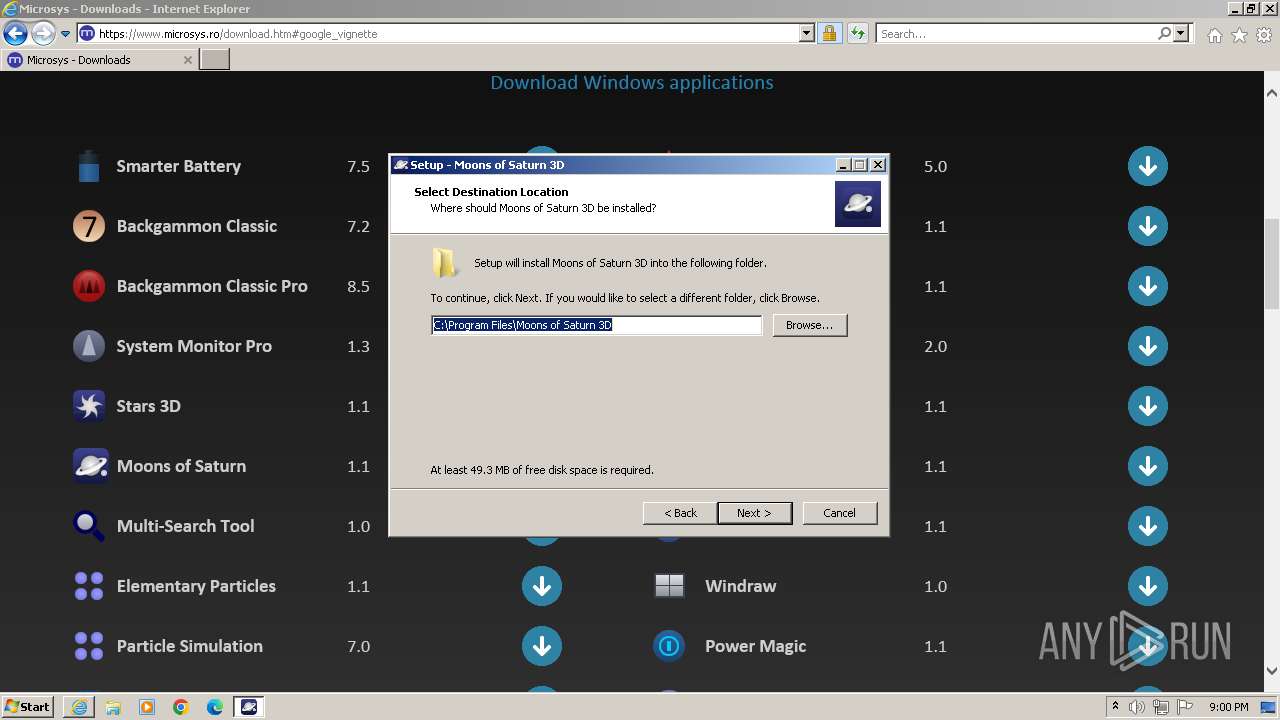Click the System Monitor Pro icon
The image size is (1280, 720).
pyautogui.click(x=89, y=346)
